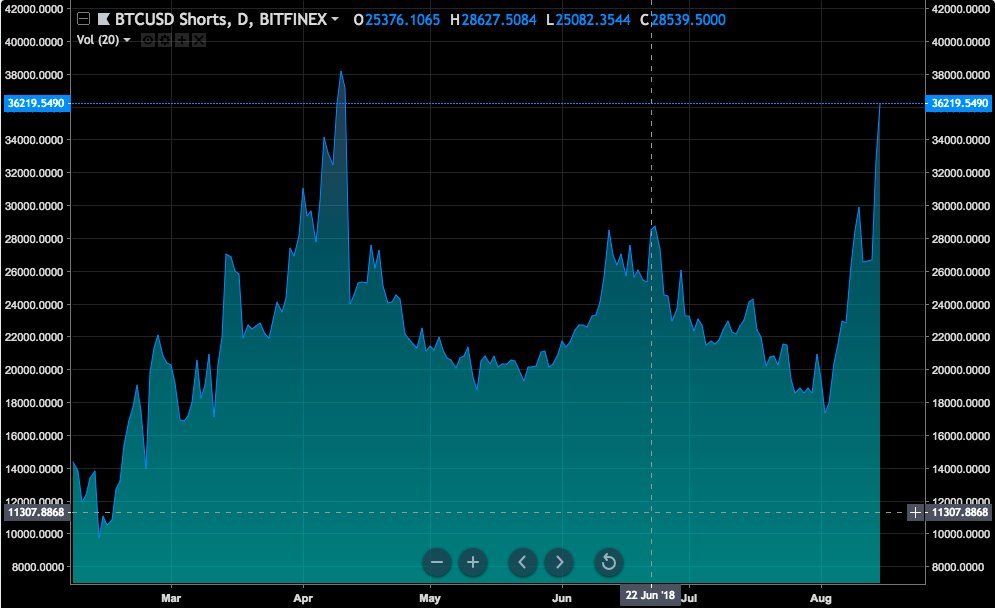
Task: Click the close value C28539.5000
Action: tap(683, 20)
